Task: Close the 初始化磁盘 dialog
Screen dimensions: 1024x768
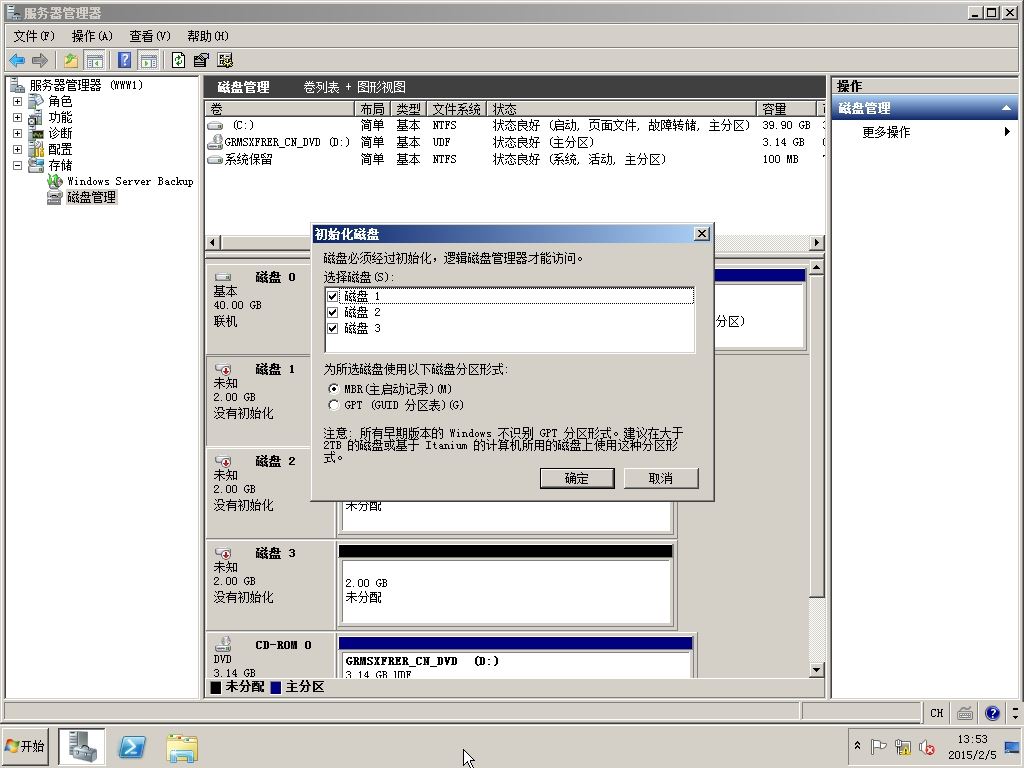Action: tap(701, 234)
